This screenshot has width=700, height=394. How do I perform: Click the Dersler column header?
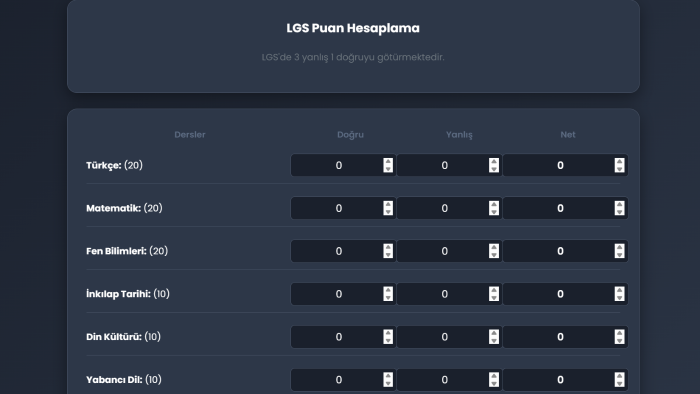click(190, 134)
